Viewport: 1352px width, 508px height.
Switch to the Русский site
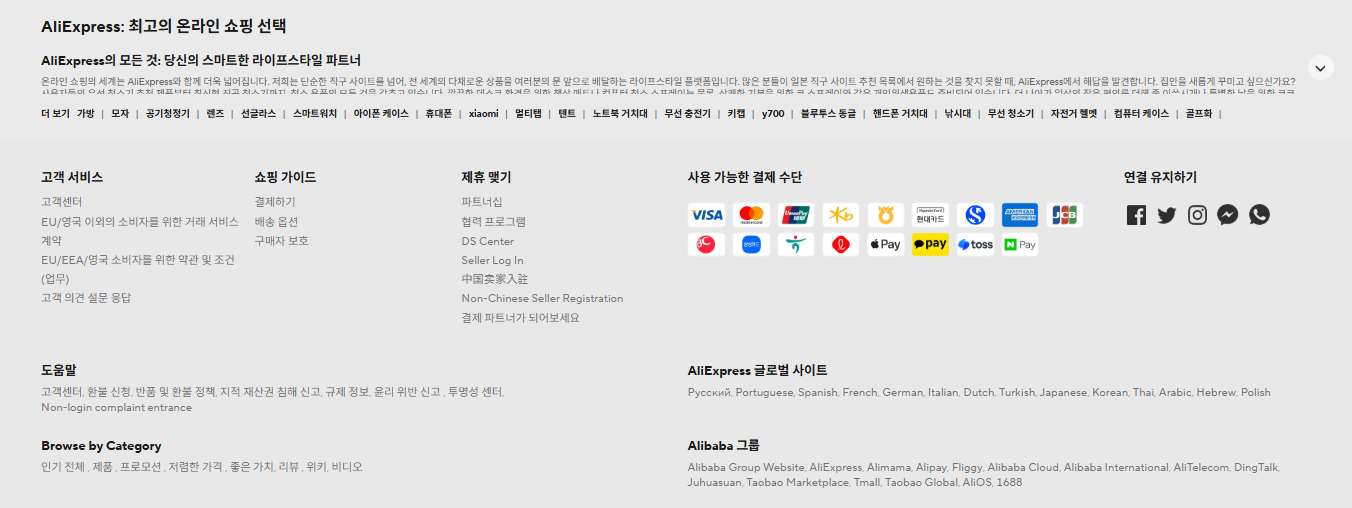tap(709, 392)
